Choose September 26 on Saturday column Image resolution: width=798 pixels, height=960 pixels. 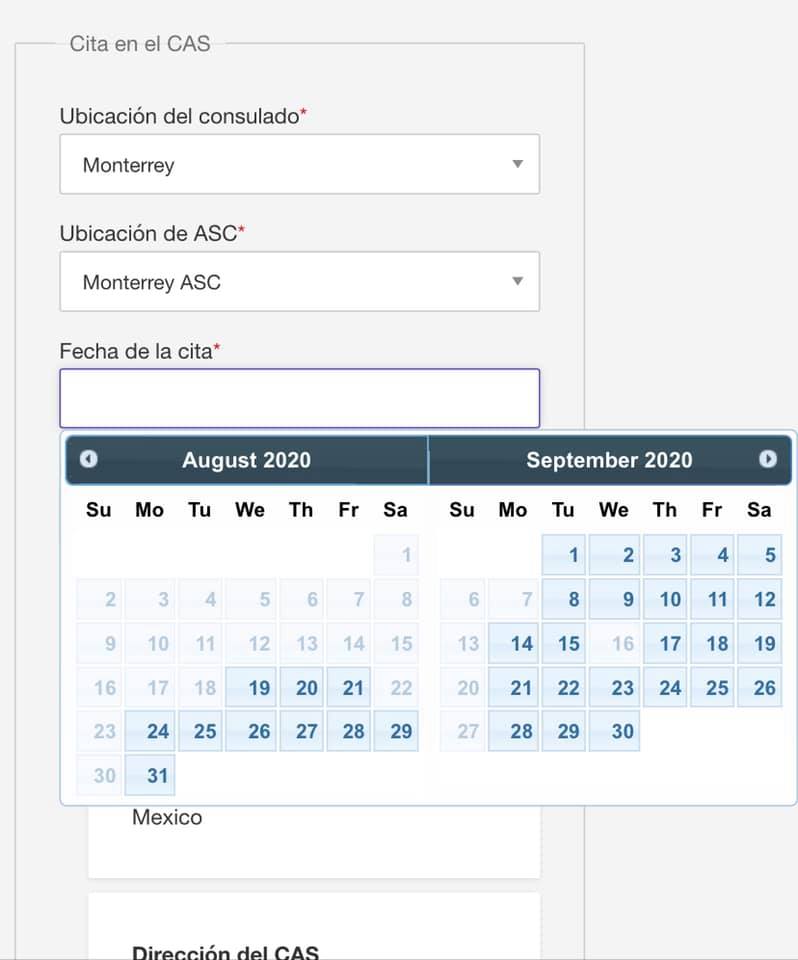[760, 688]
